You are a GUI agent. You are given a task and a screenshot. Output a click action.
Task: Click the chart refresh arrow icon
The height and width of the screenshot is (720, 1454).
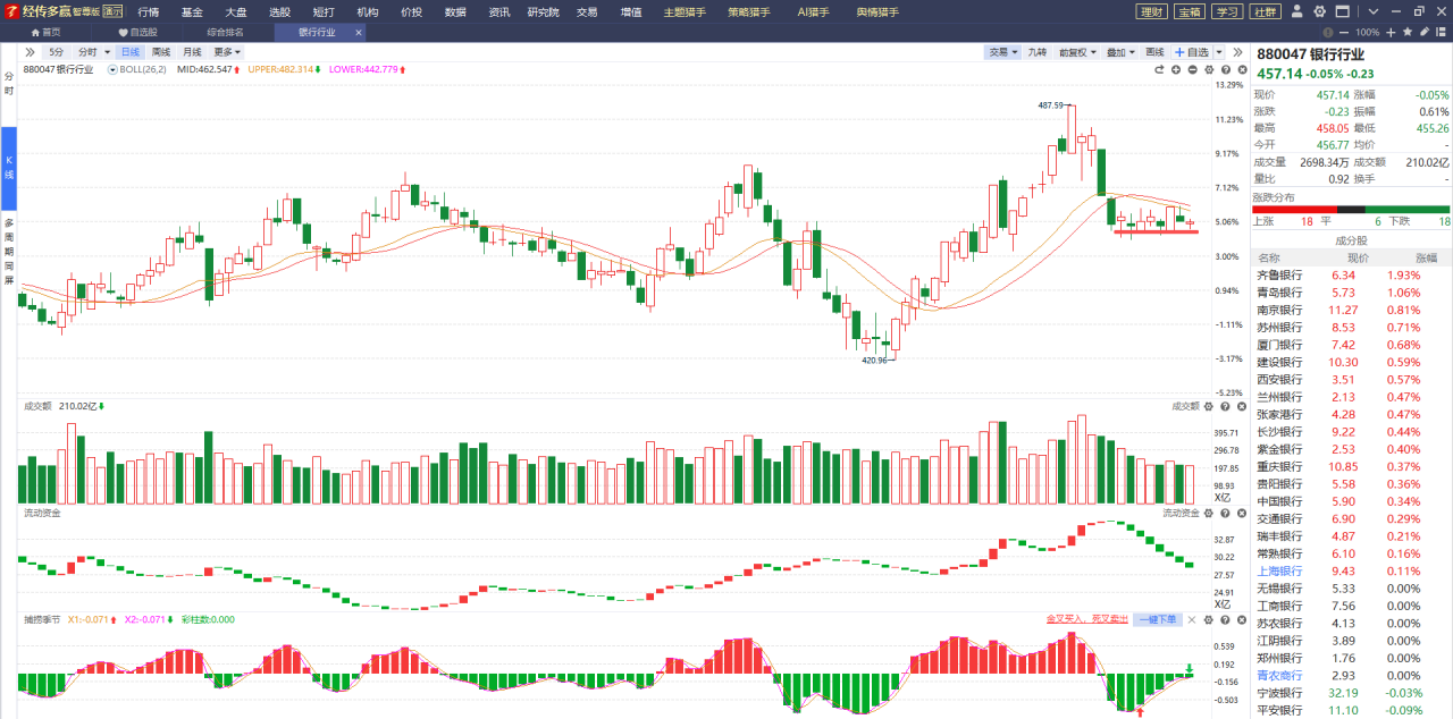tap(1159, 70)
